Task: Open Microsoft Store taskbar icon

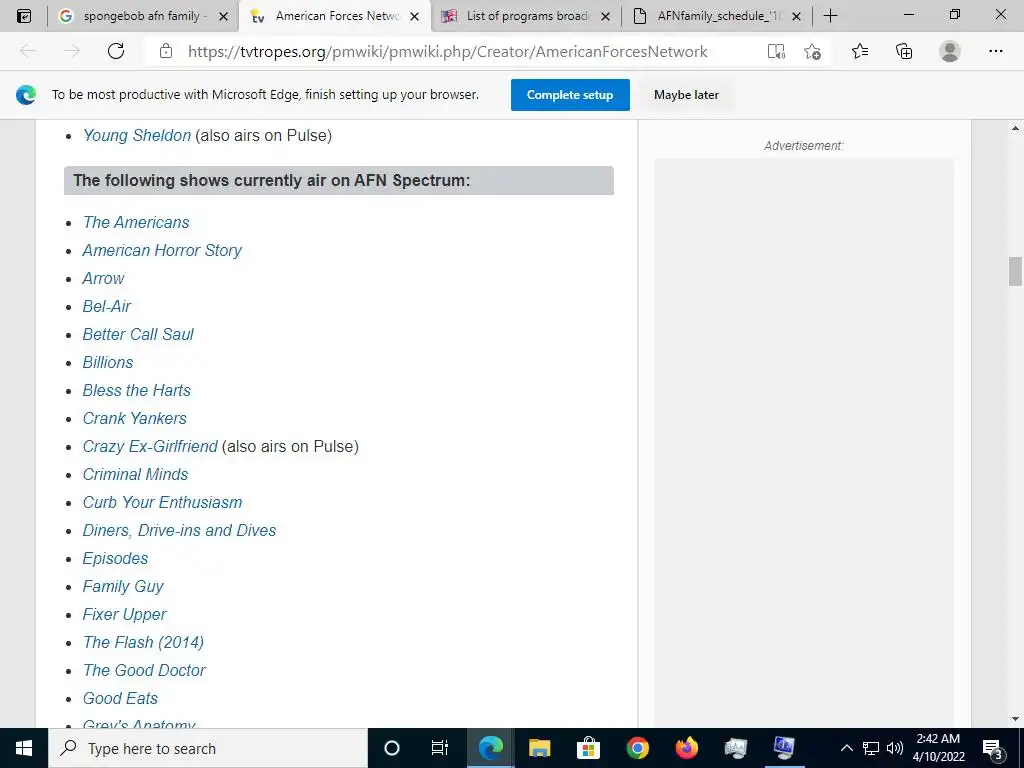Action: pyautogui.click(x=588, y=748)
